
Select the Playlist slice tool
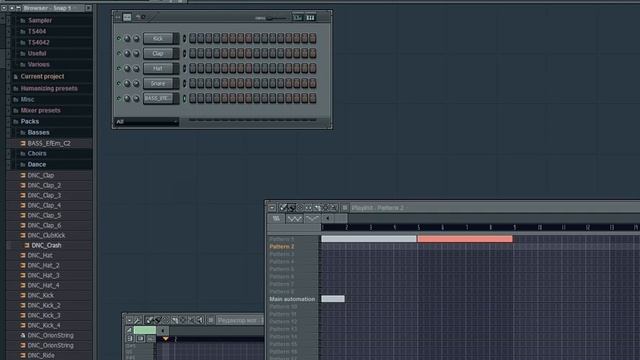[317, 208]
